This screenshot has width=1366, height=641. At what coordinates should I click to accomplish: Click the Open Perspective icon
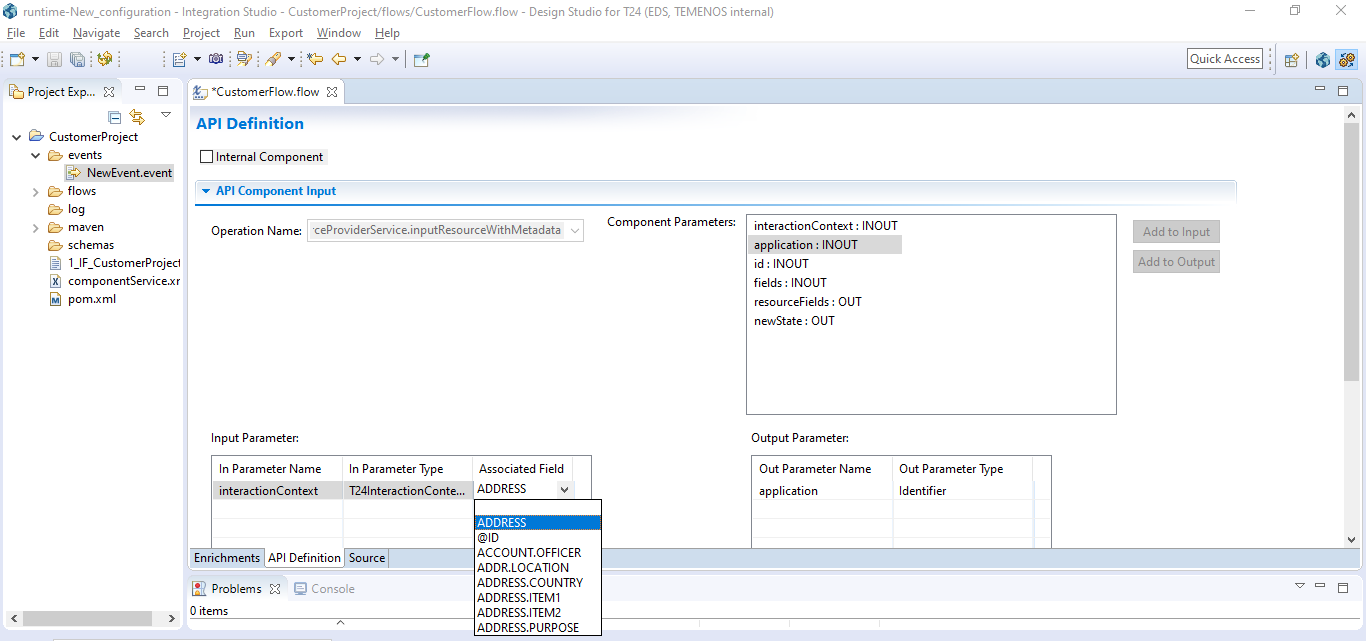[1291, 60]
